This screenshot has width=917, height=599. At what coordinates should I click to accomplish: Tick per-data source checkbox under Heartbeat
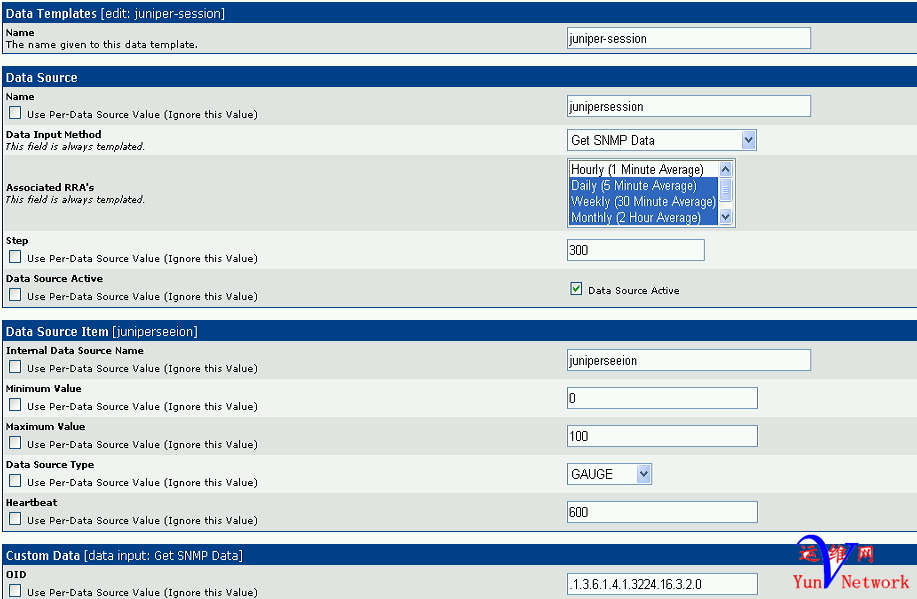pyautogui.click(x=15, y=519)
